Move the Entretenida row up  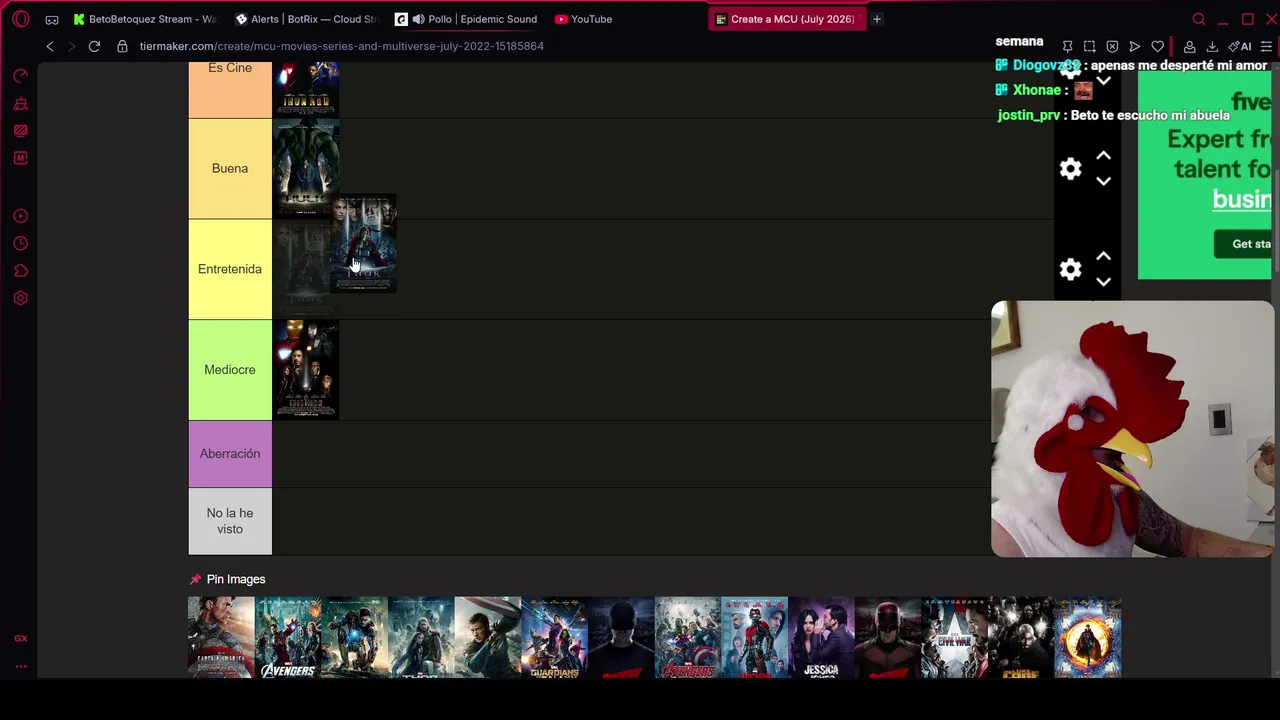click(1103, 256)
